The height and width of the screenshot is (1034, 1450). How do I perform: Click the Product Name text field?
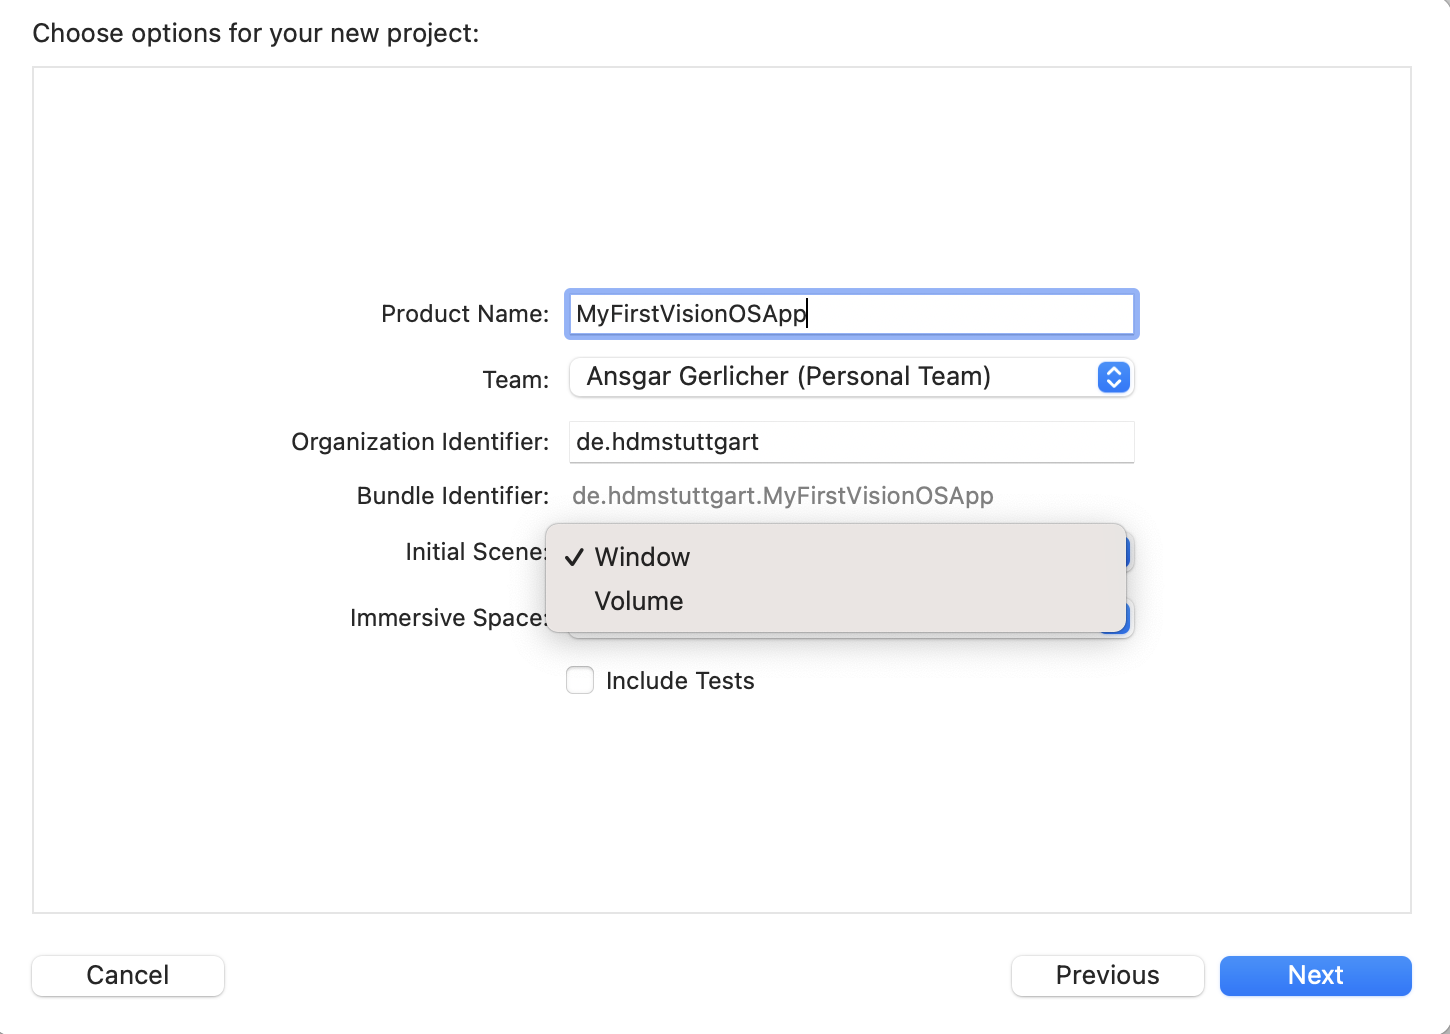point(851,314)
